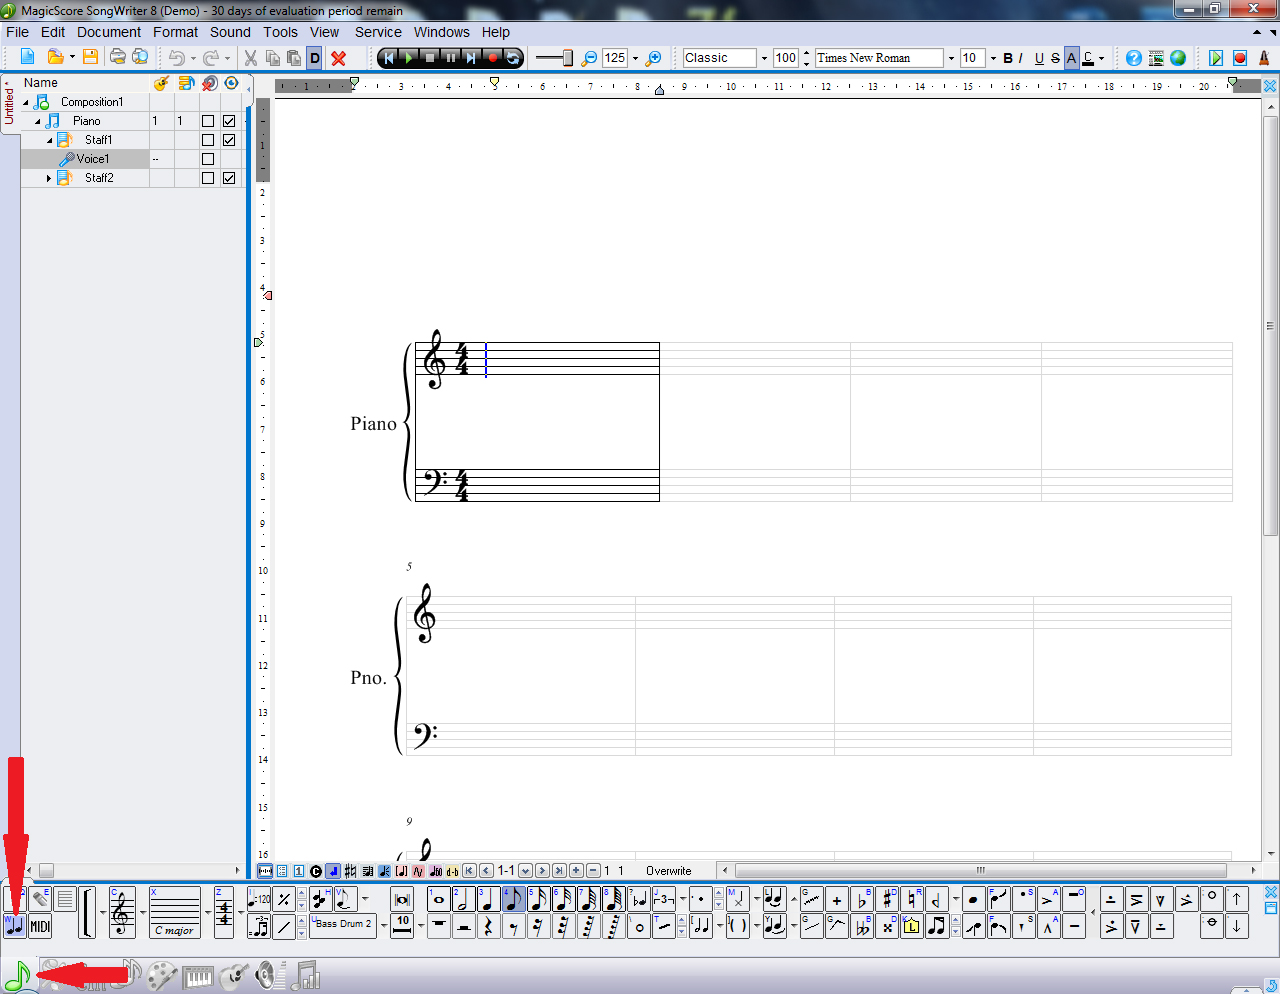Toggle the Piano row unchecked mute checkbox
The width and height of the screenshot is (1280, 994).
point(208,121)
